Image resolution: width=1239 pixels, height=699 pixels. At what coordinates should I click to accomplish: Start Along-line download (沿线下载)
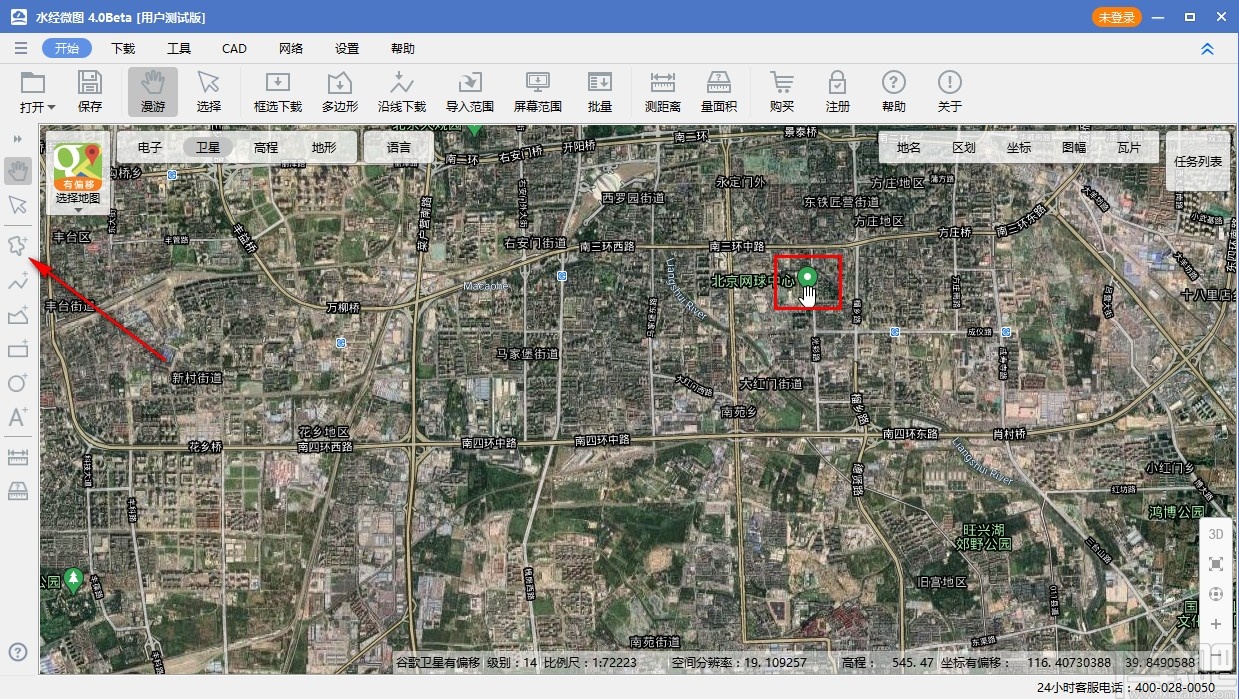(402, 92)
